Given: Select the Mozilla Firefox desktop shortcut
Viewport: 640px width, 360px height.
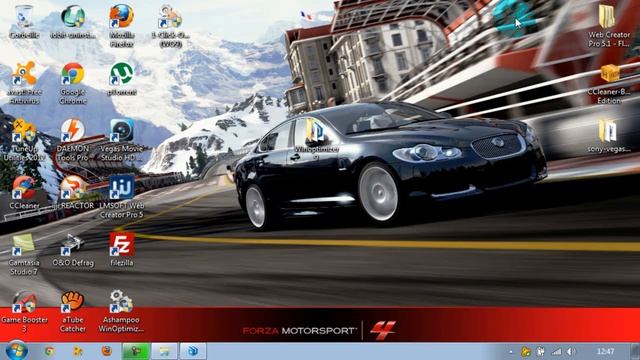Looking at the screenshot, I should click(x=122, y=25).
